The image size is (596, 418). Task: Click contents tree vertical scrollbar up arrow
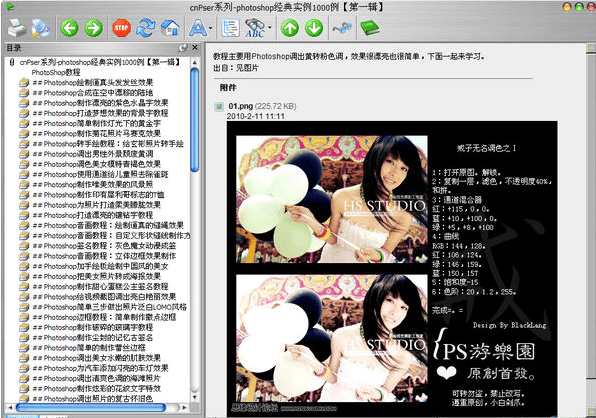pos(195,62)
